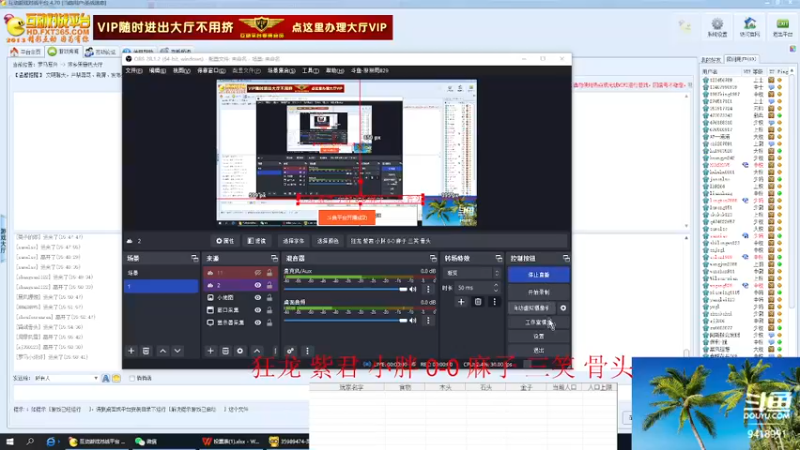Viewport: 800px width, 450px height.
Task: Open the Docks menu in OBS
Action: pos(211,70)
